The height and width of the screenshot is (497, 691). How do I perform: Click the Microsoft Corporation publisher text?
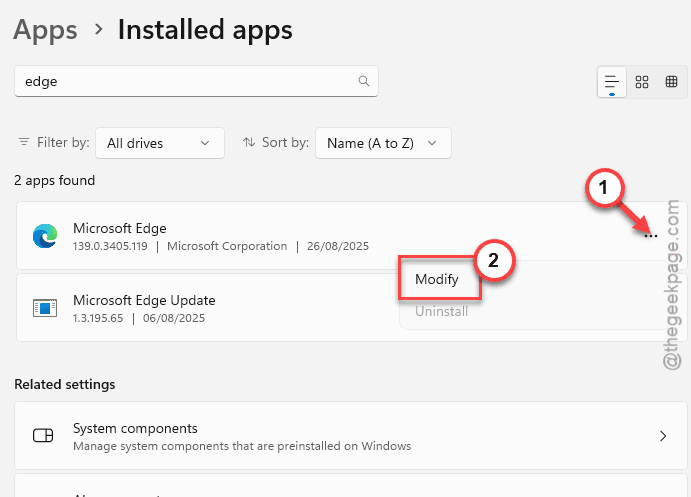227,246
